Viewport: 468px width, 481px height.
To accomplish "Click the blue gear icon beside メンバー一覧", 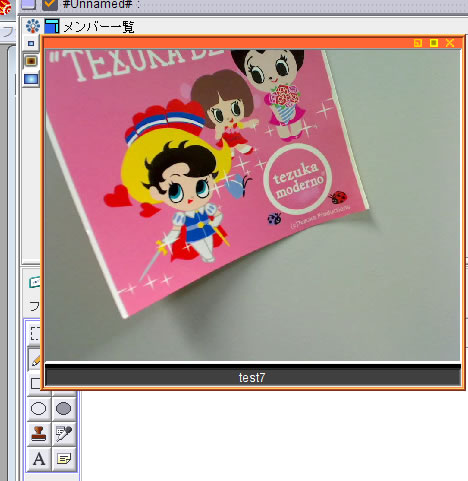I will point(33,26).
